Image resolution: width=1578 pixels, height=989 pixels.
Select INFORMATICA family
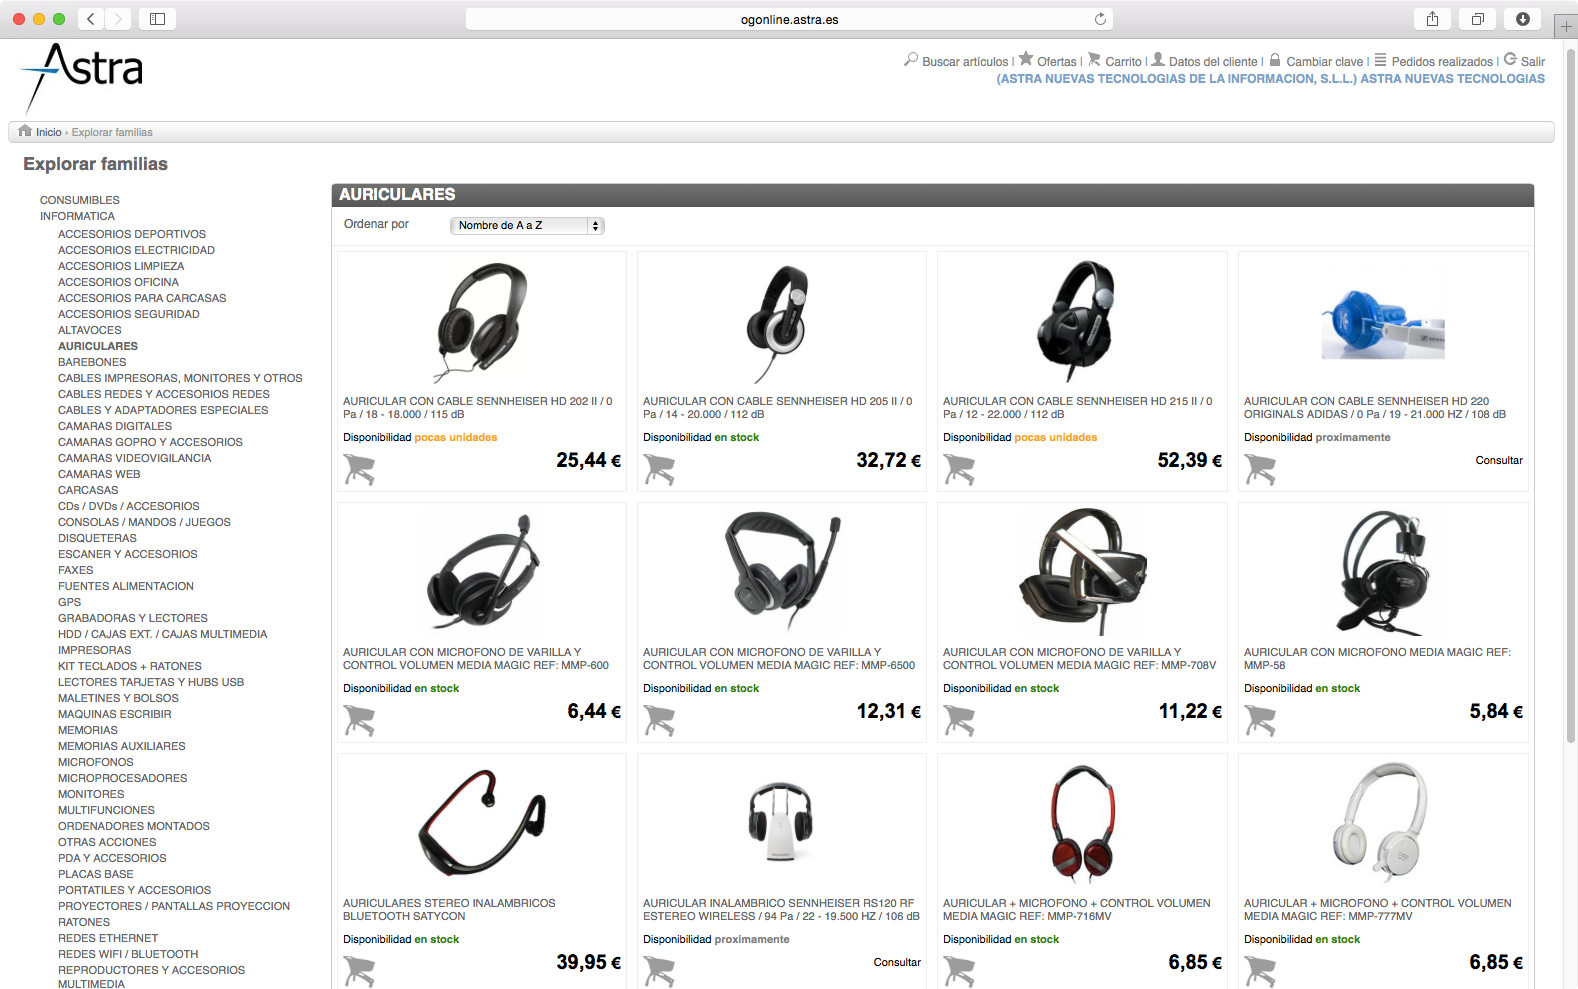click(x=77, y=216)
